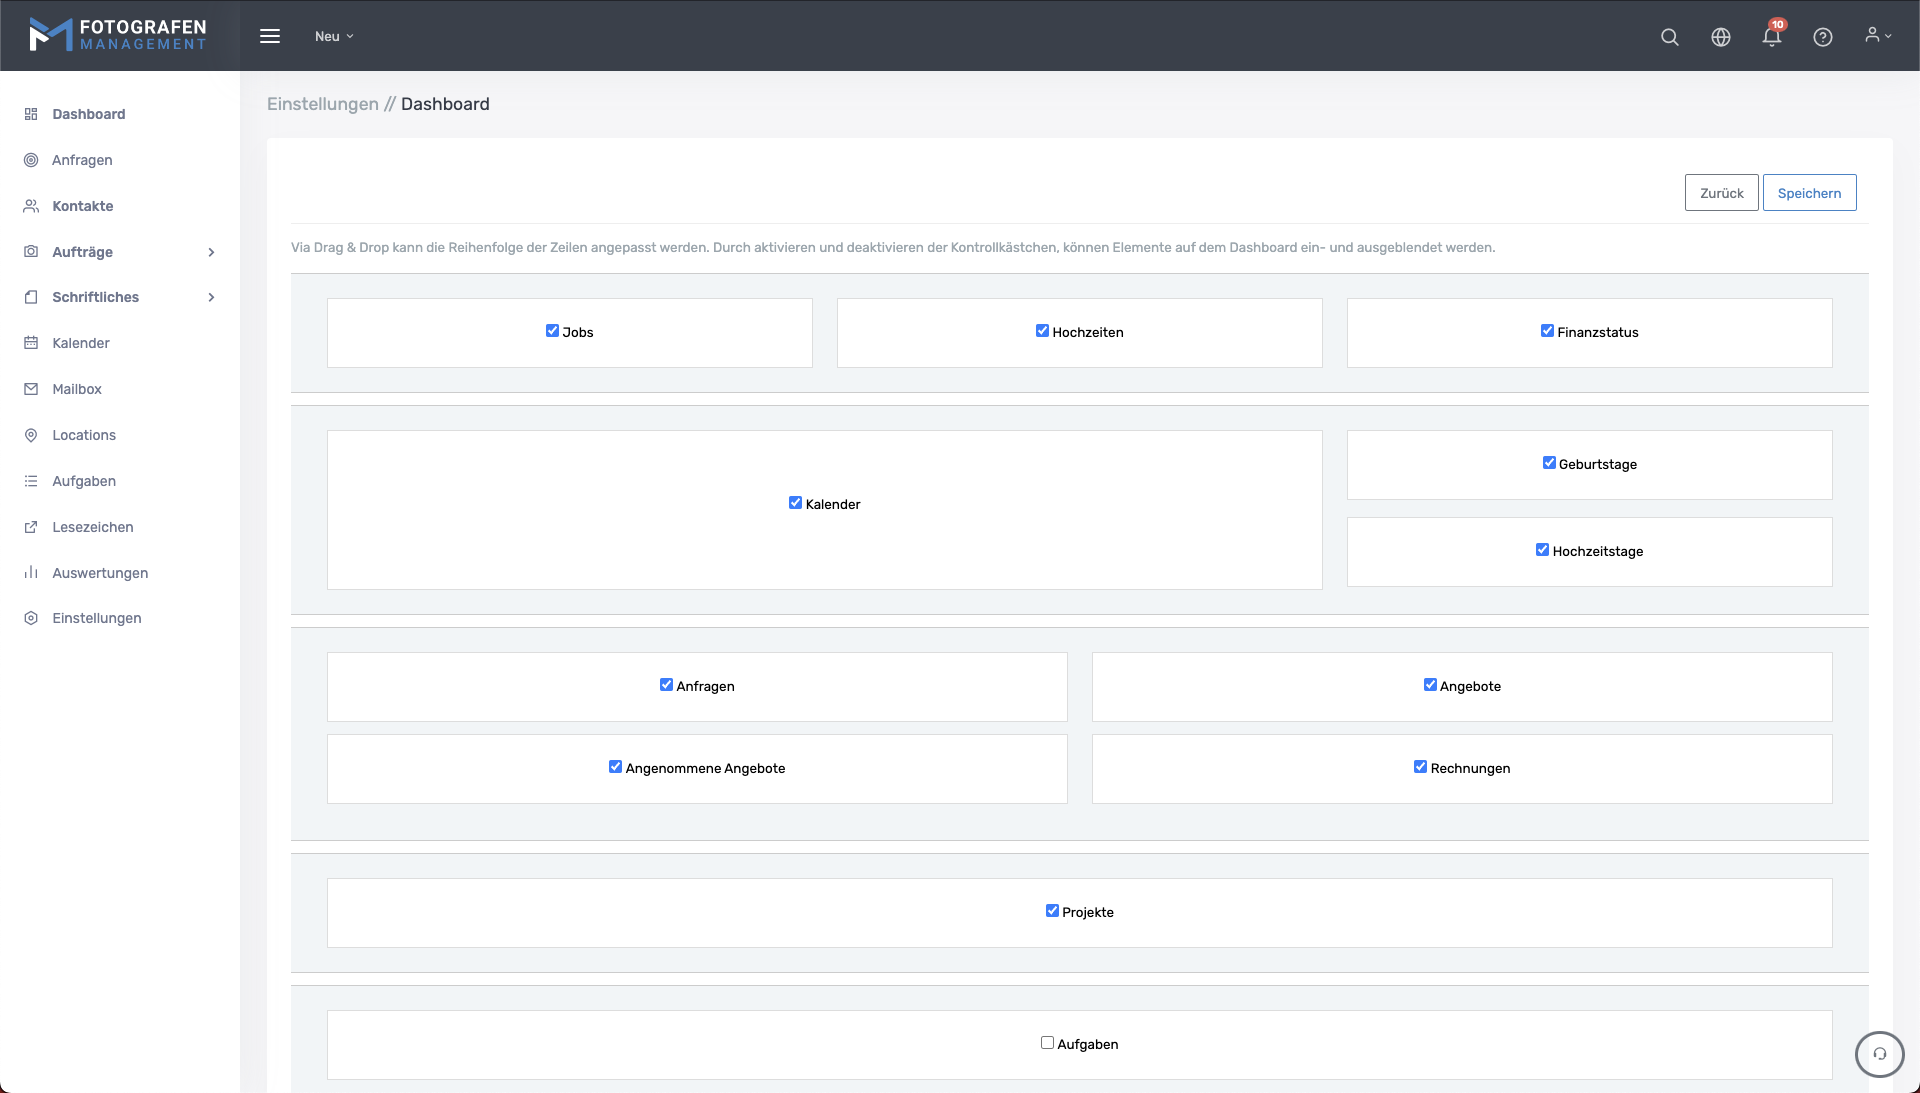Click the Einstellungen breadcrumb link

322,104
